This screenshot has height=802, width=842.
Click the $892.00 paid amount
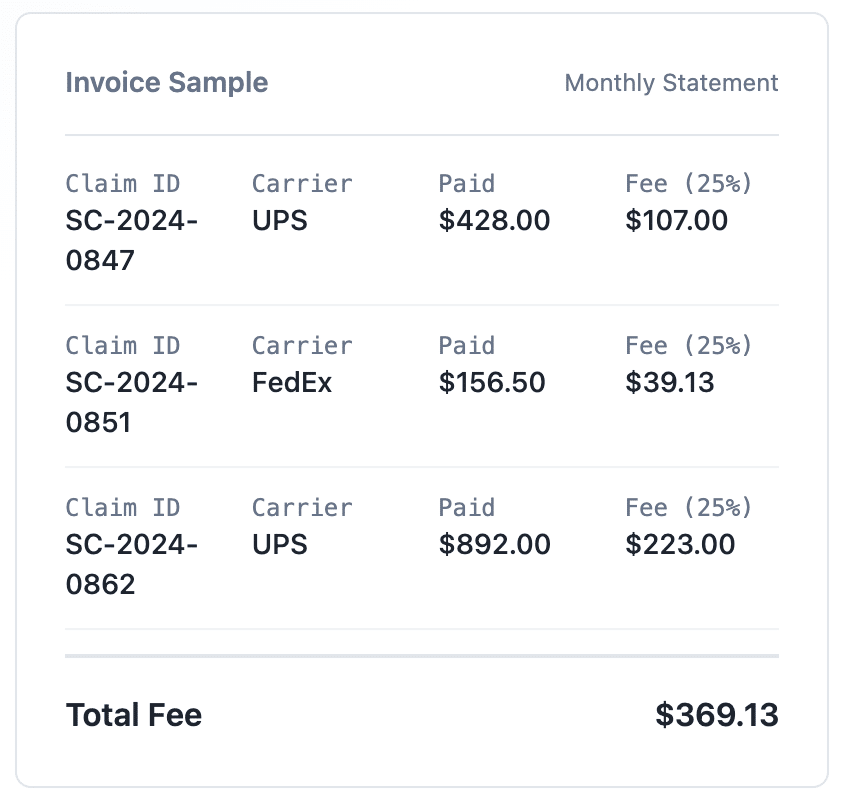point(494,544)
